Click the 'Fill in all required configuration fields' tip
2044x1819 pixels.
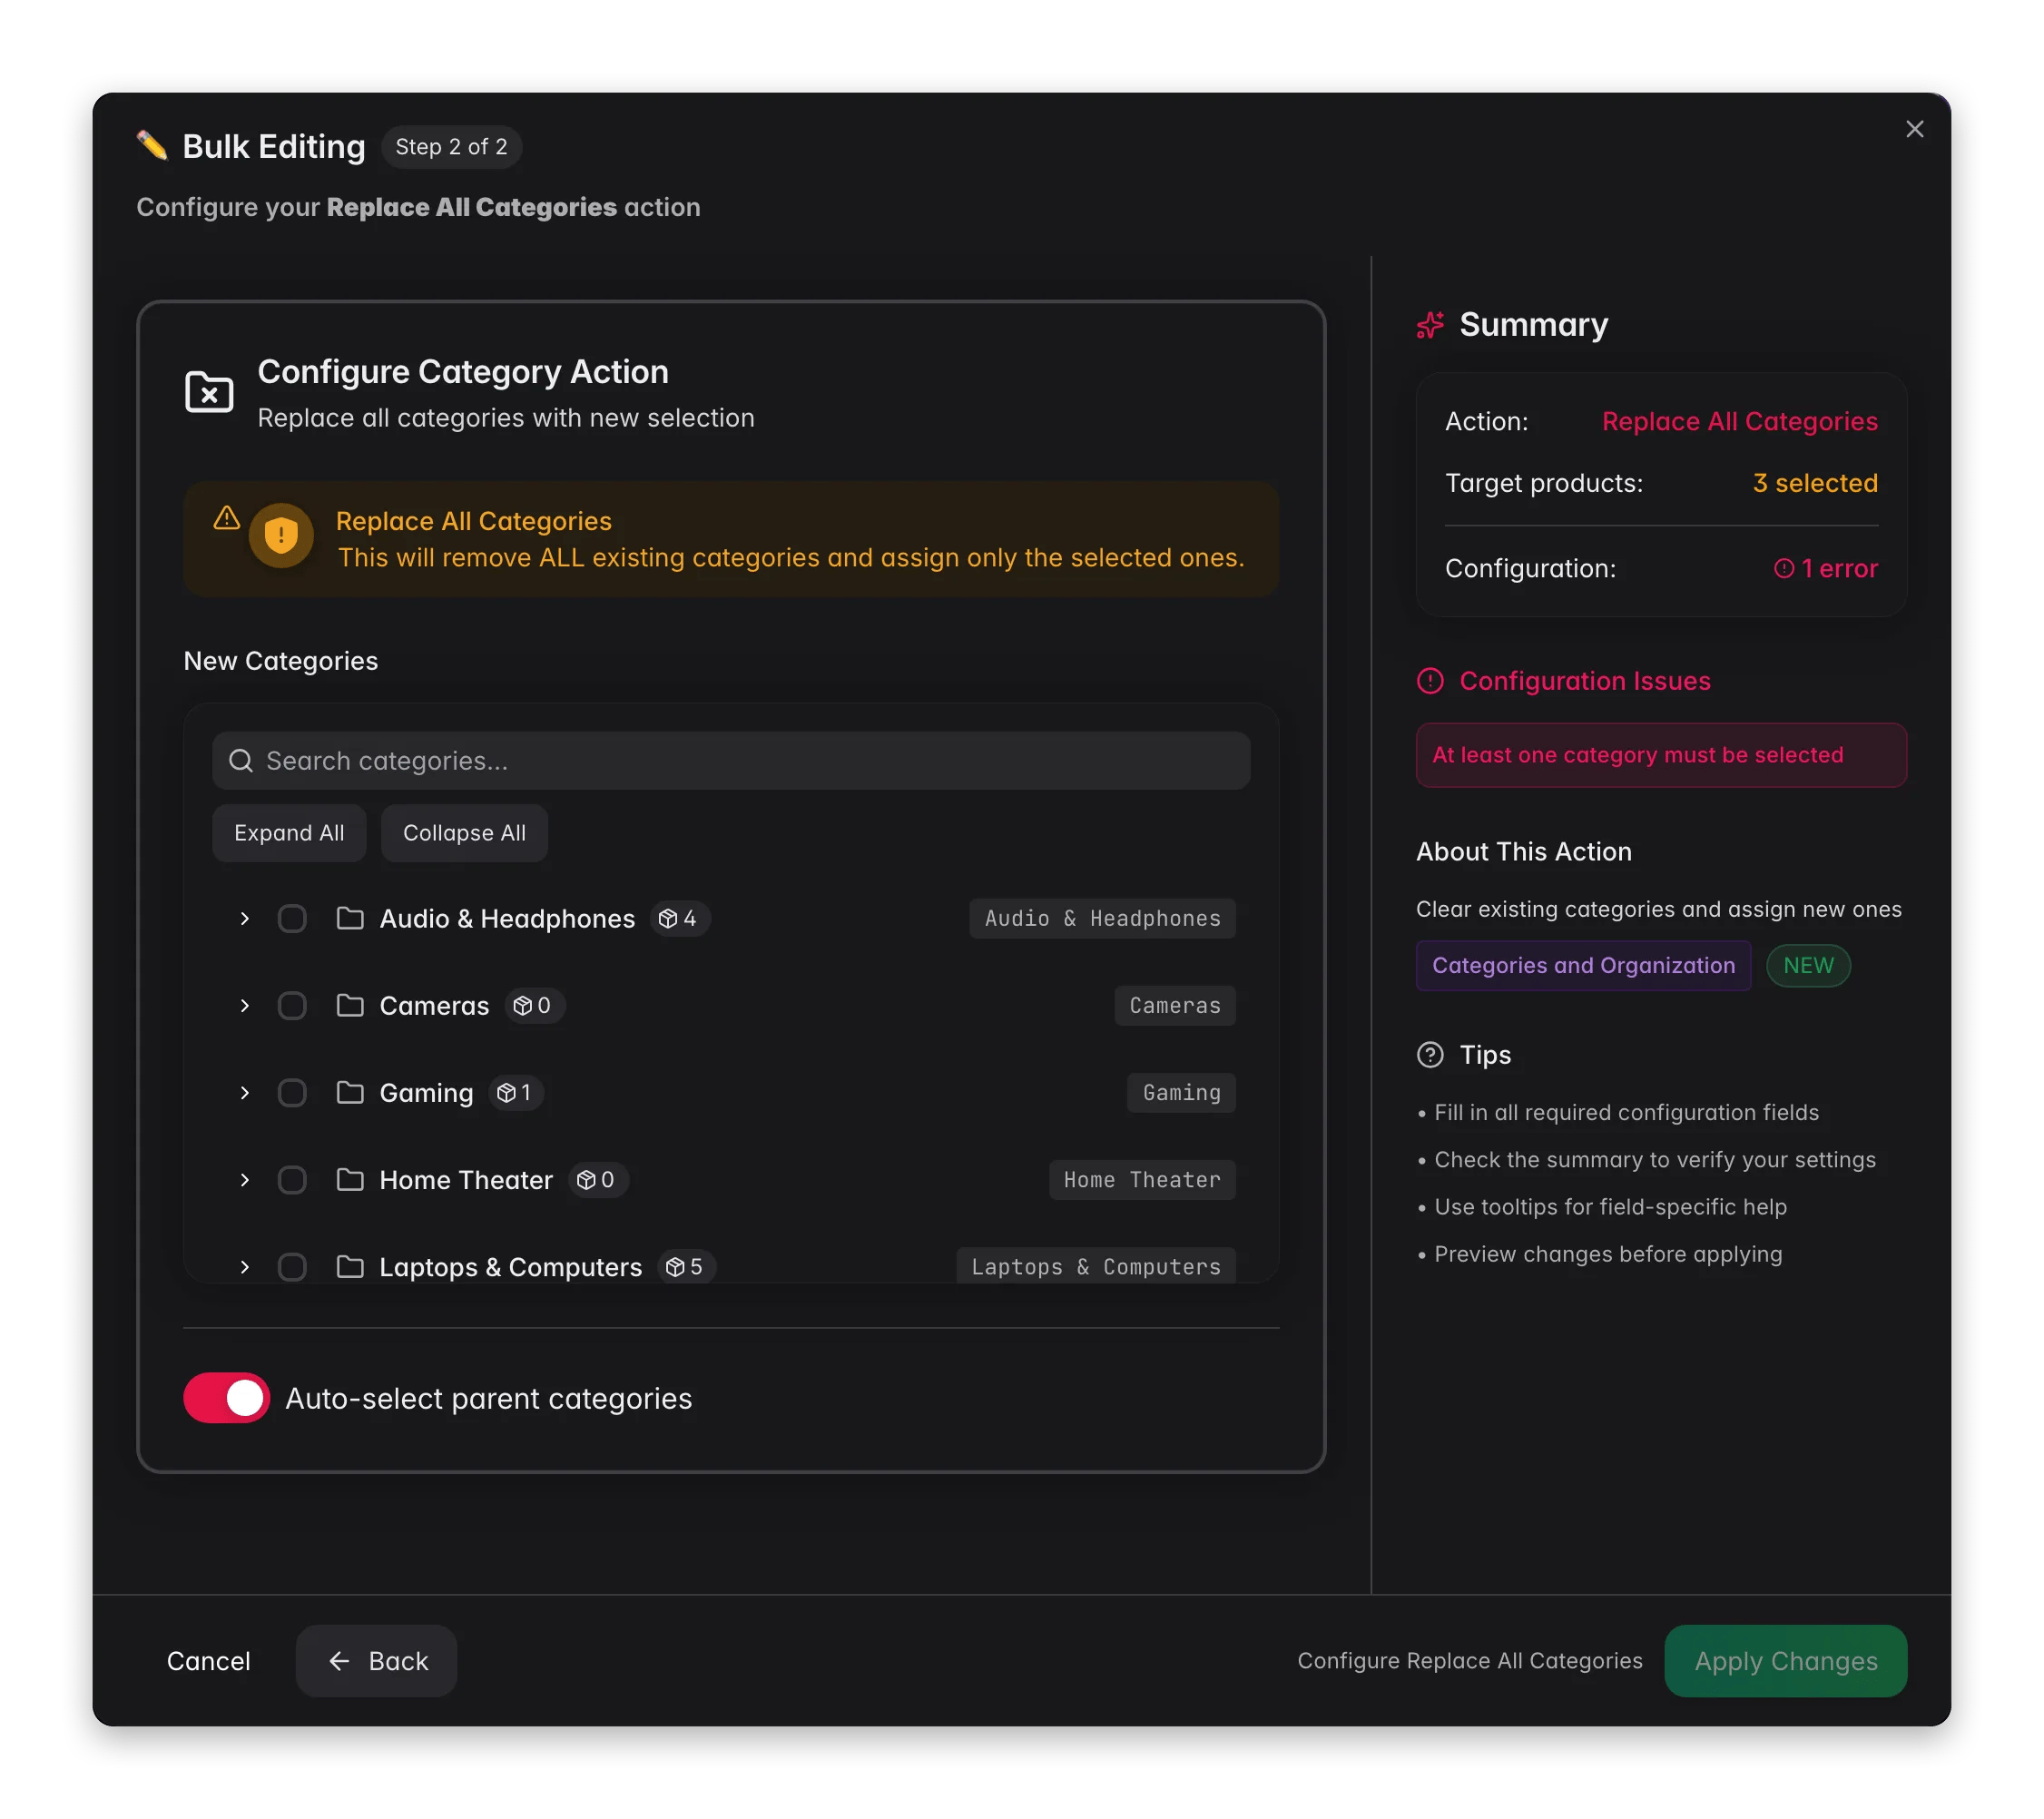(1626, 1113)
